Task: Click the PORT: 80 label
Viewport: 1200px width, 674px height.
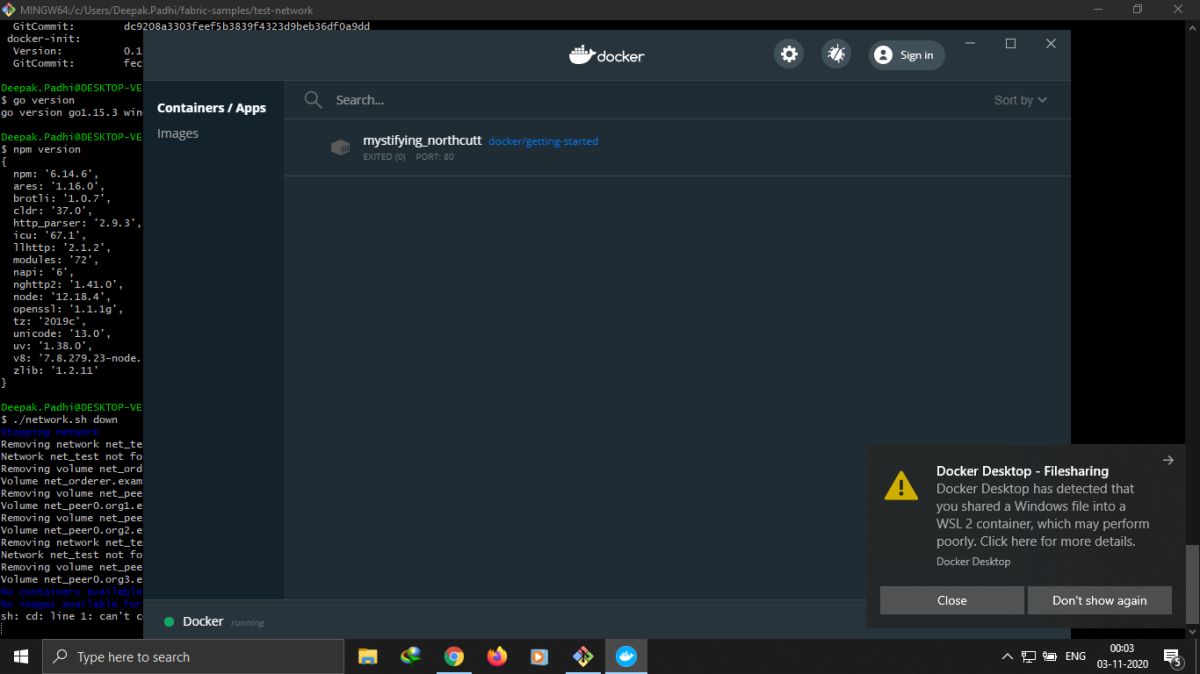Action: [x=435, y=157]
